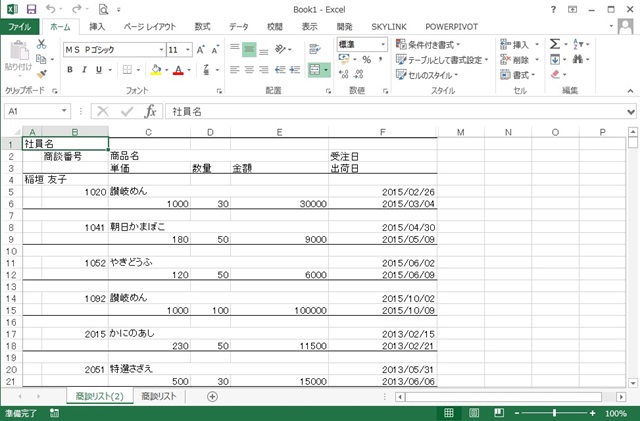Click the Wrap Text icon
Screen dimensions: 640x421
tap(315, 49)
